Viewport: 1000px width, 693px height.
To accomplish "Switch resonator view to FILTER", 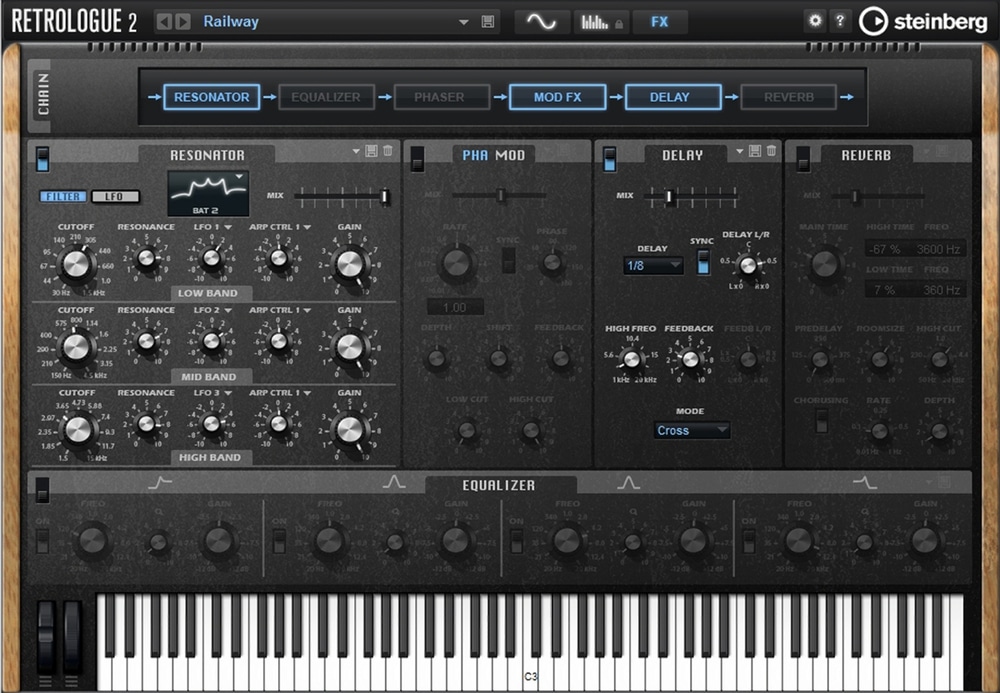I will 63,196.
